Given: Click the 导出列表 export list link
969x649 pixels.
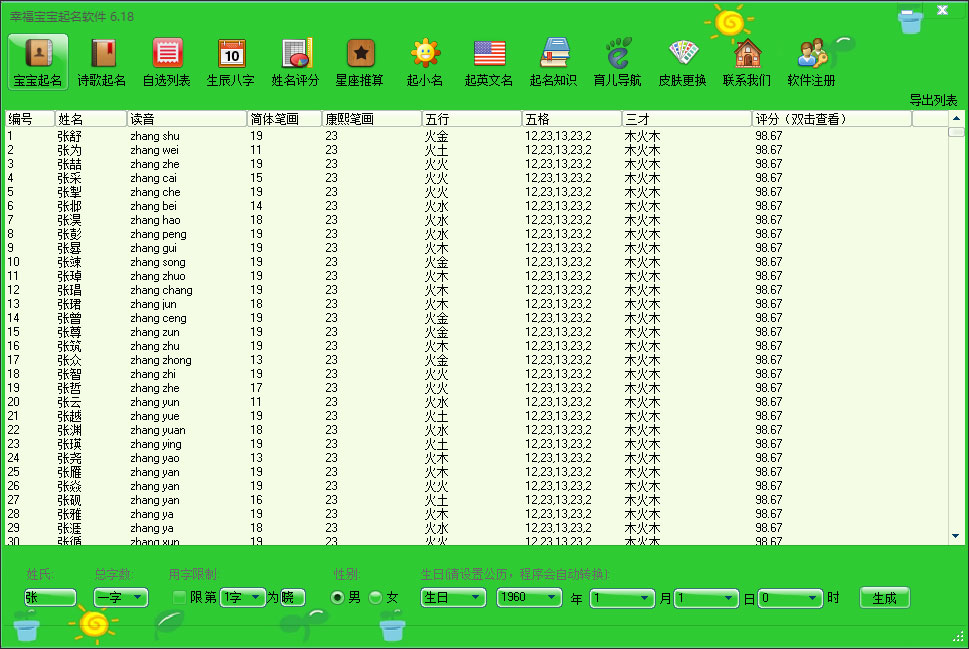Looking at the screenshot, I should 932,100.
